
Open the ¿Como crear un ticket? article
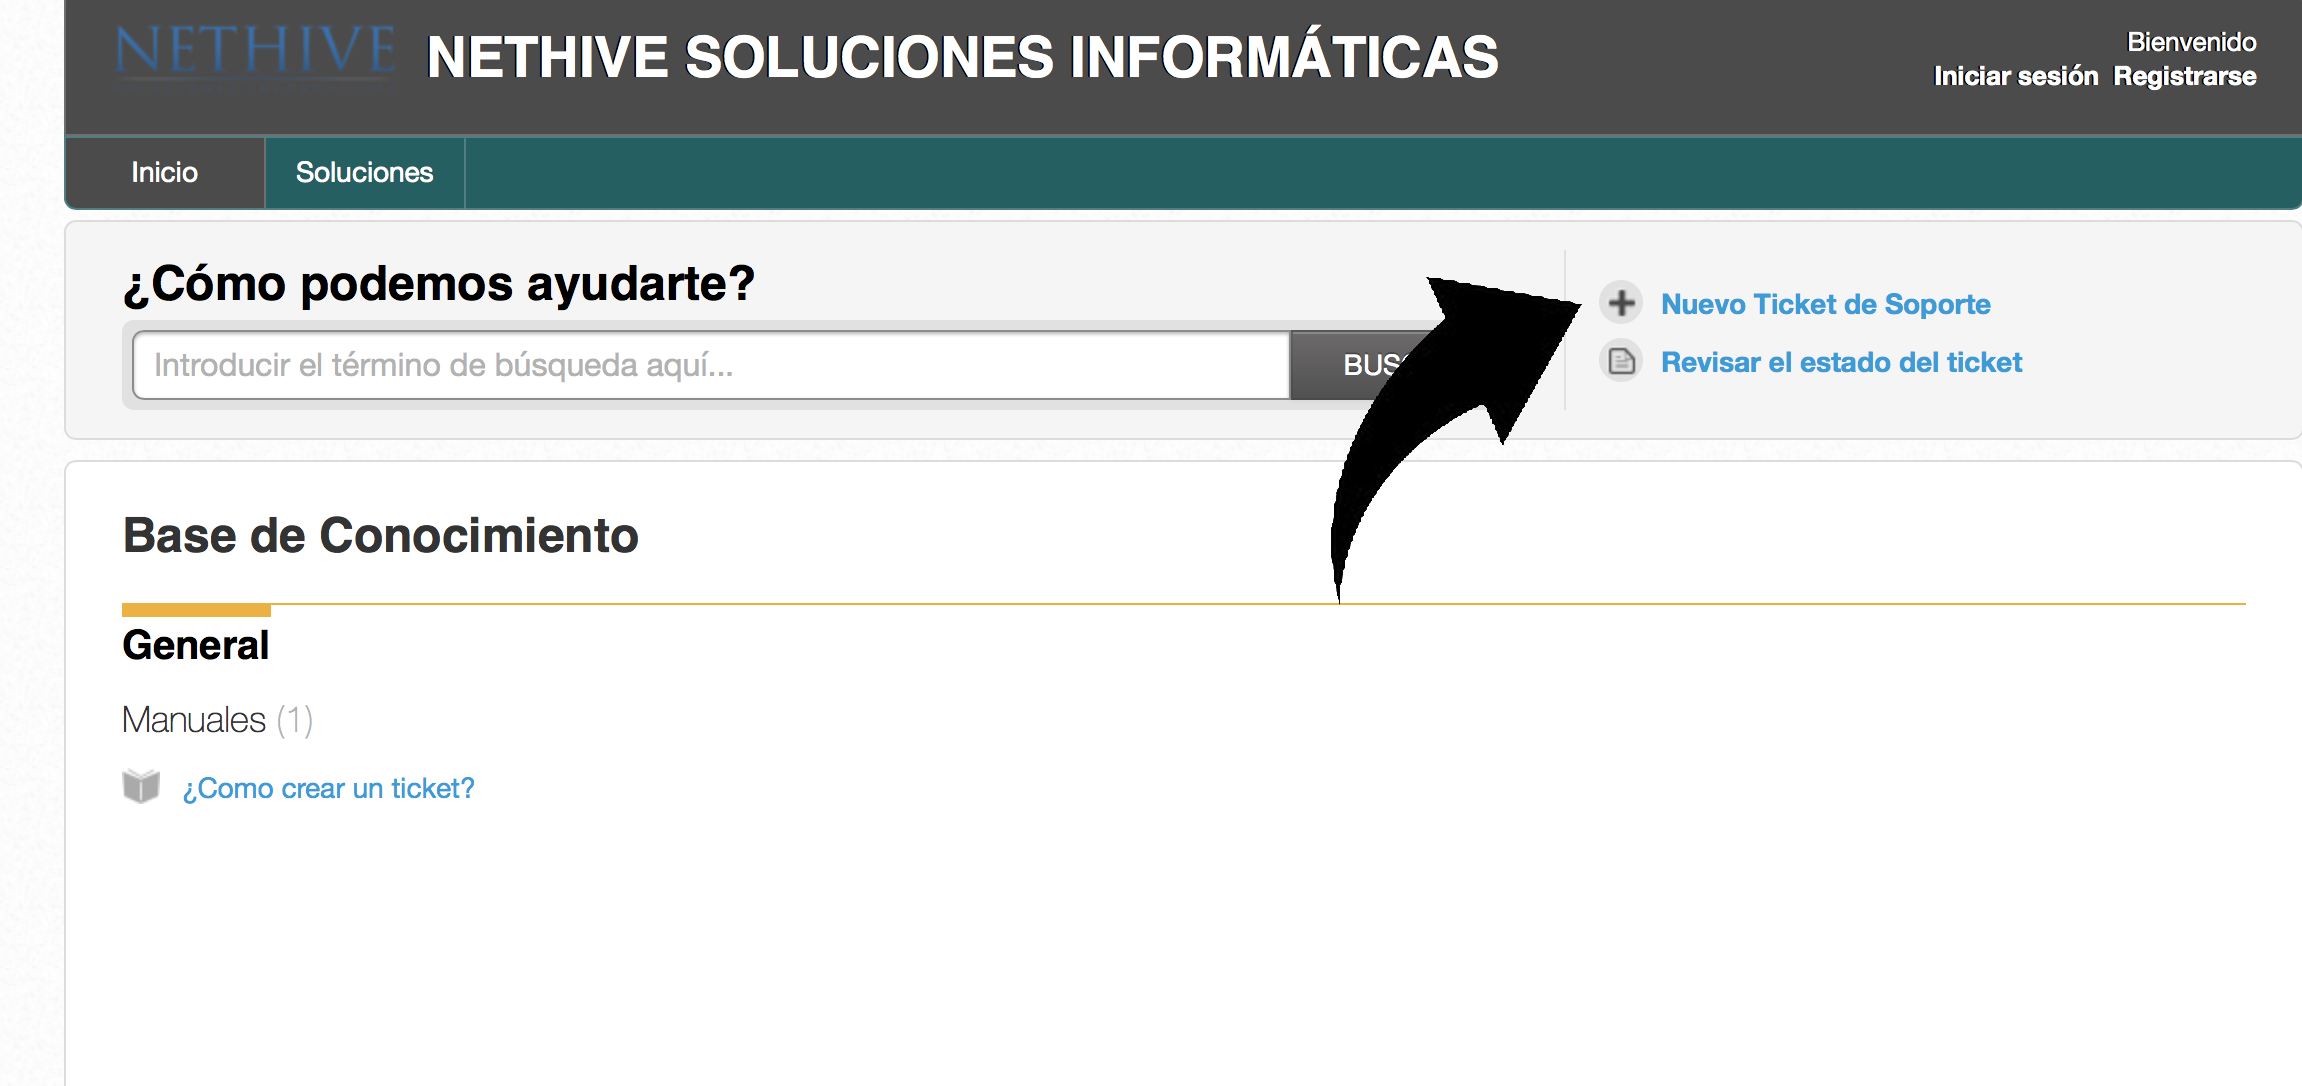pos(328,788)
